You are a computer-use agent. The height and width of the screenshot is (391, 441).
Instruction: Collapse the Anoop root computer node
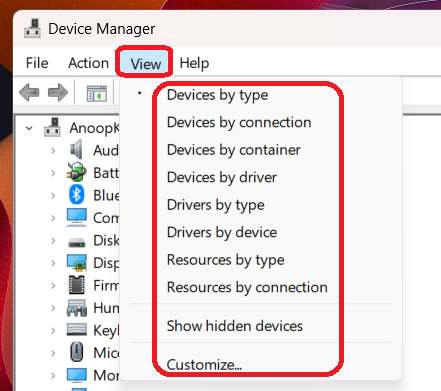click(x=29, y=128)
